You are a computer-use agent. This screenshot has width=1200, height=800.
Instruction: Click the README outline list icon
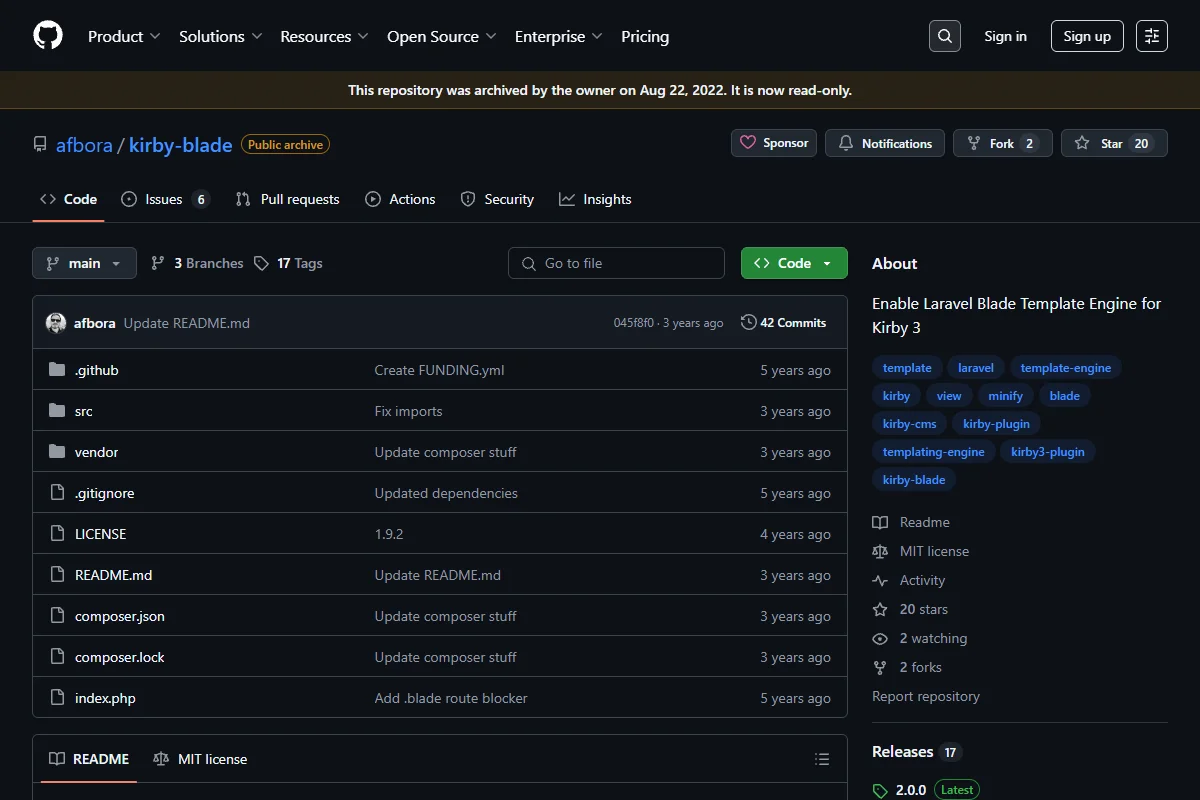(822, 759)
